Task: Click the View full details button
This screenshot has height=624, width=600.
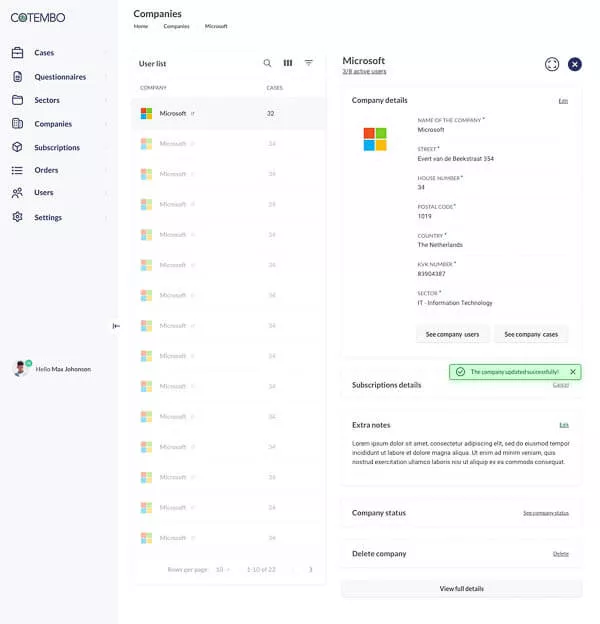Action: click(x=462, y=589)
